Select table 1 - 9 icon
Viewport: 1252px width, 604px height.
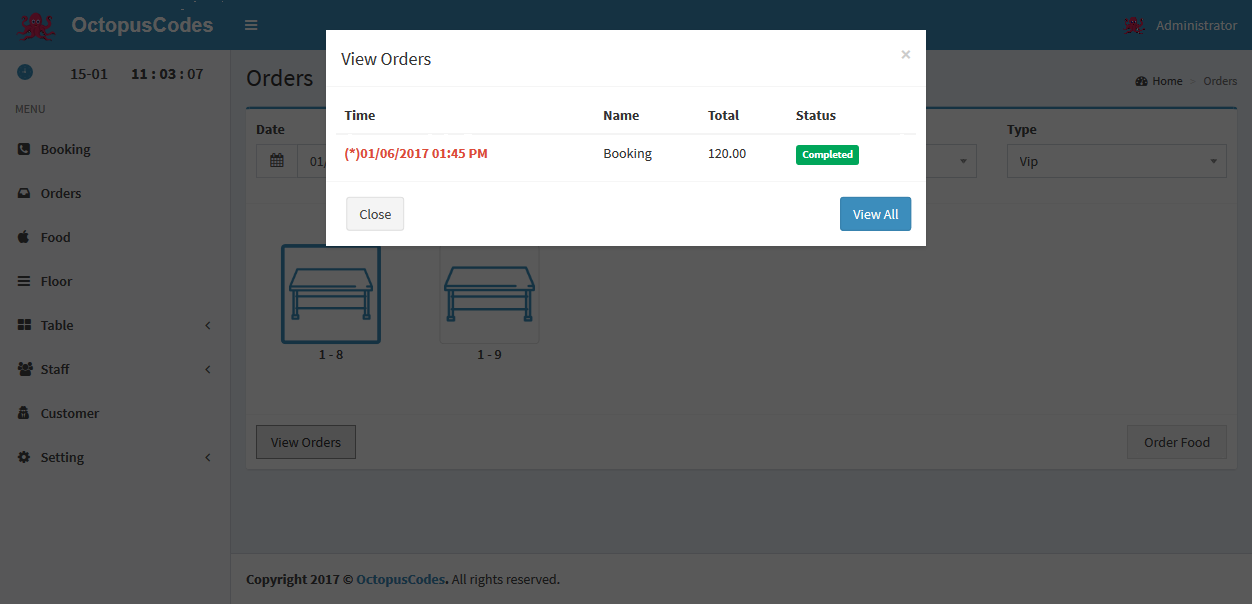pos(489,294)
